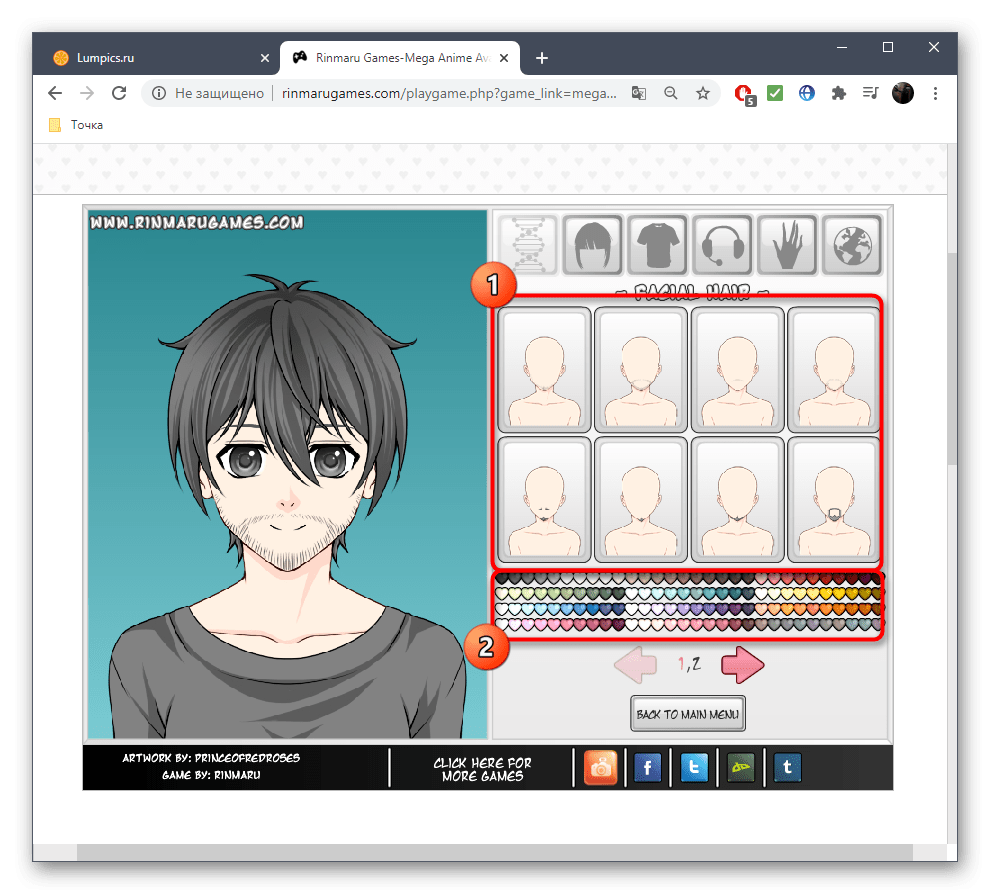This screenshot has height=894, width=990.
Task: Share via the Facebook icon
Action: pyautogui.click(x=648, y=768)
